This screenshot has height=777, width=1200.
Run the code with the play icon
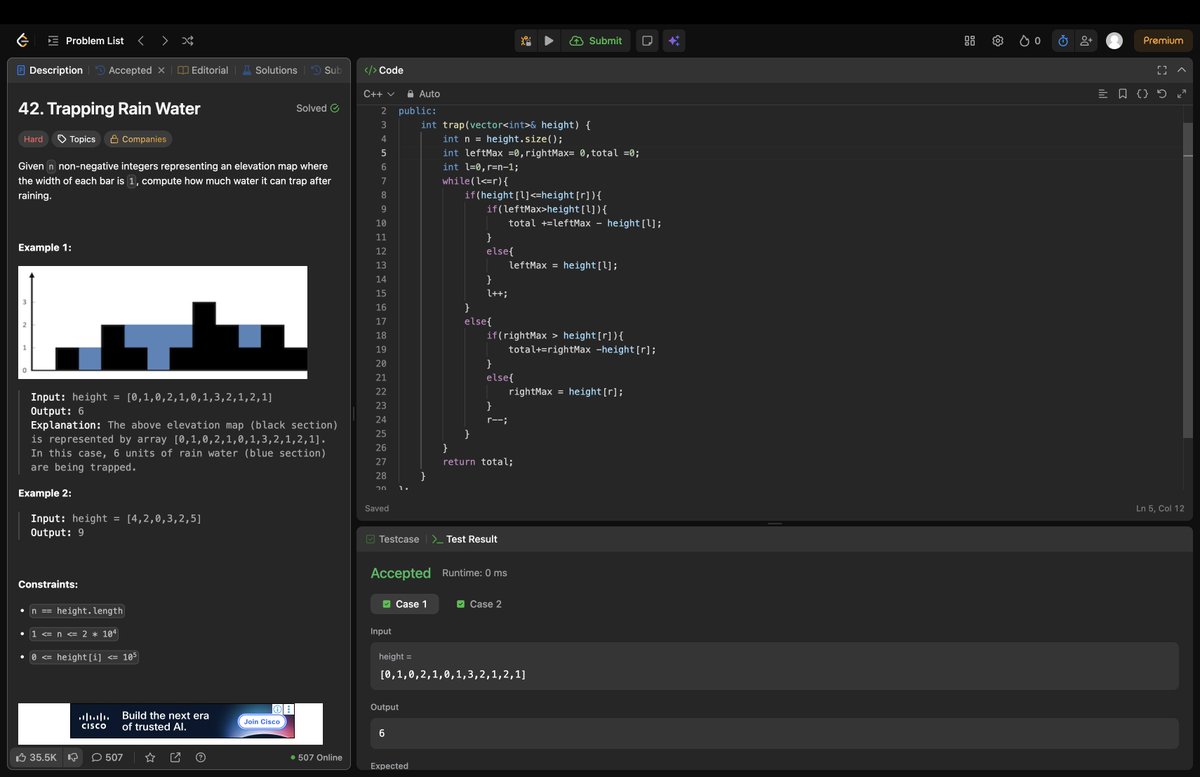click(549, 41)
